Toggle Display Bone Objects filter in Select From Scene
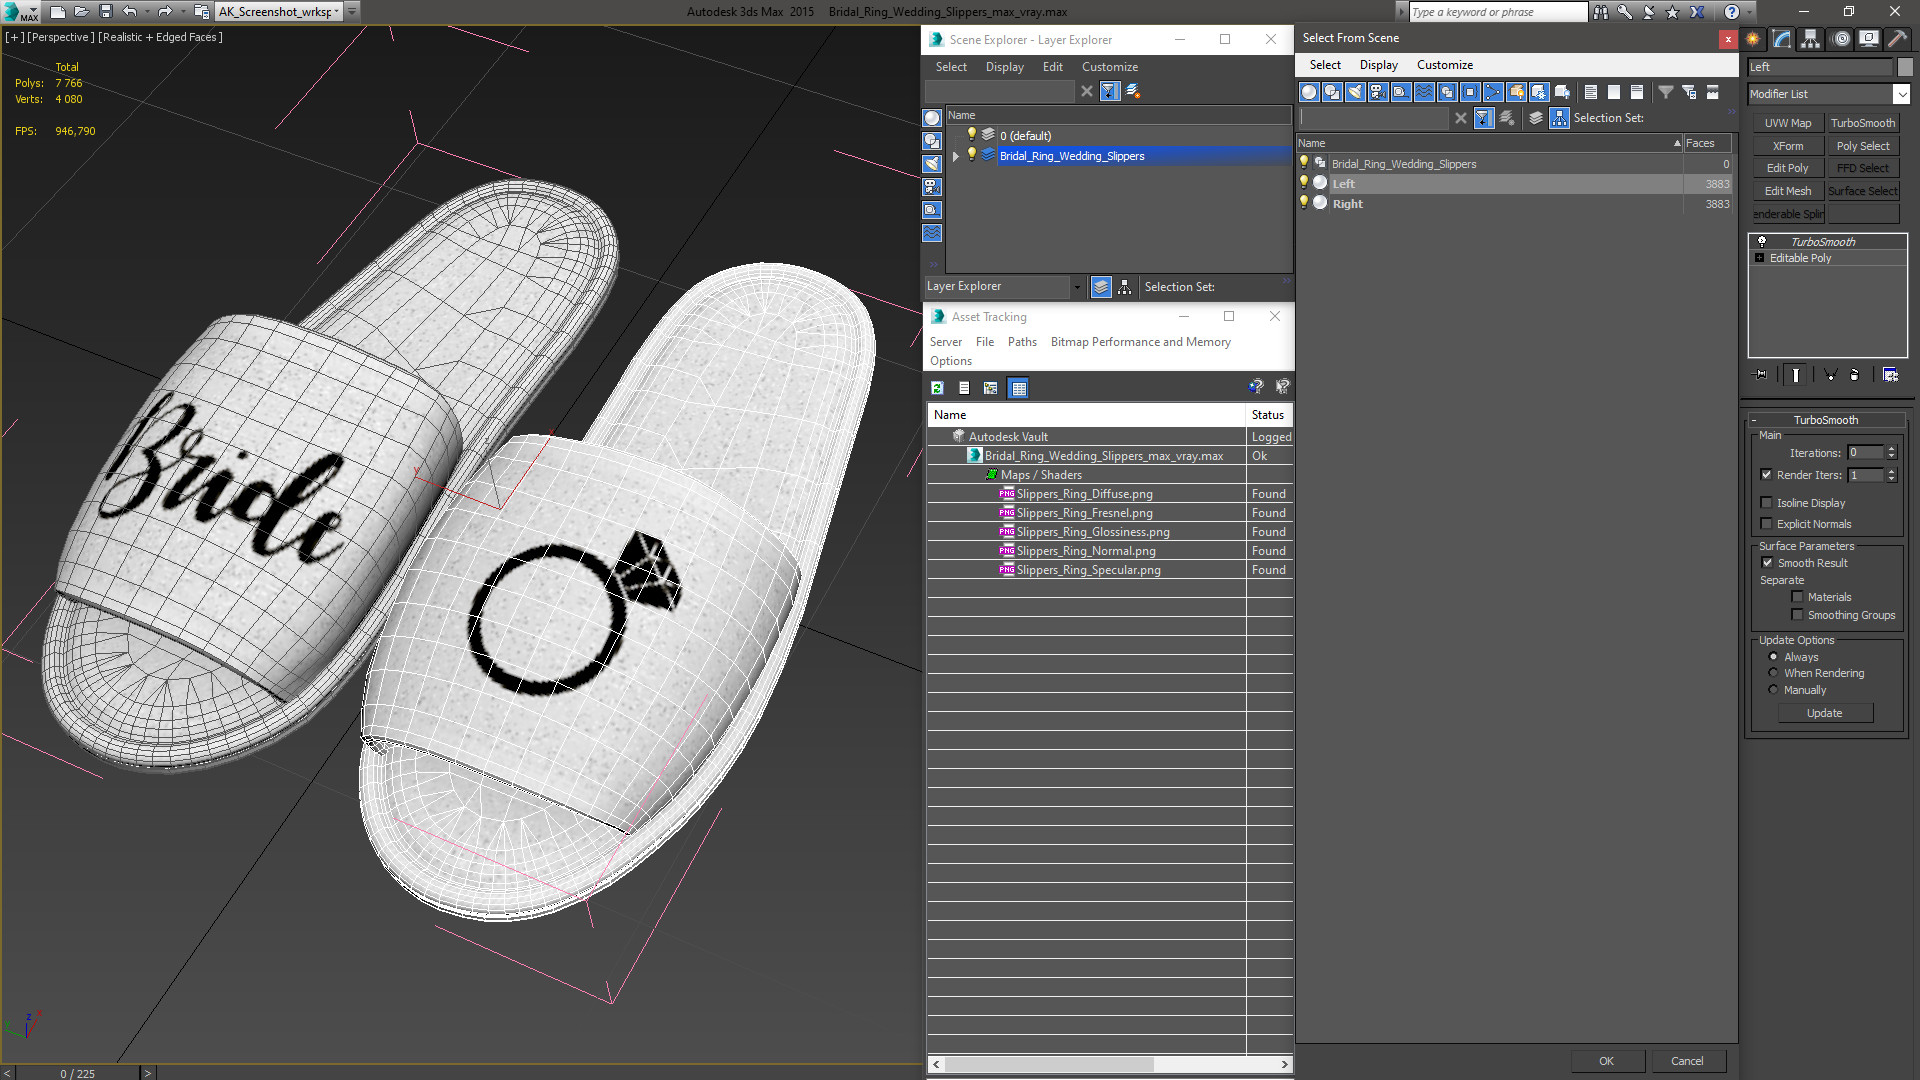Image resolution: width=1920 pixels, height=1080 pixels. point(1493,92)
